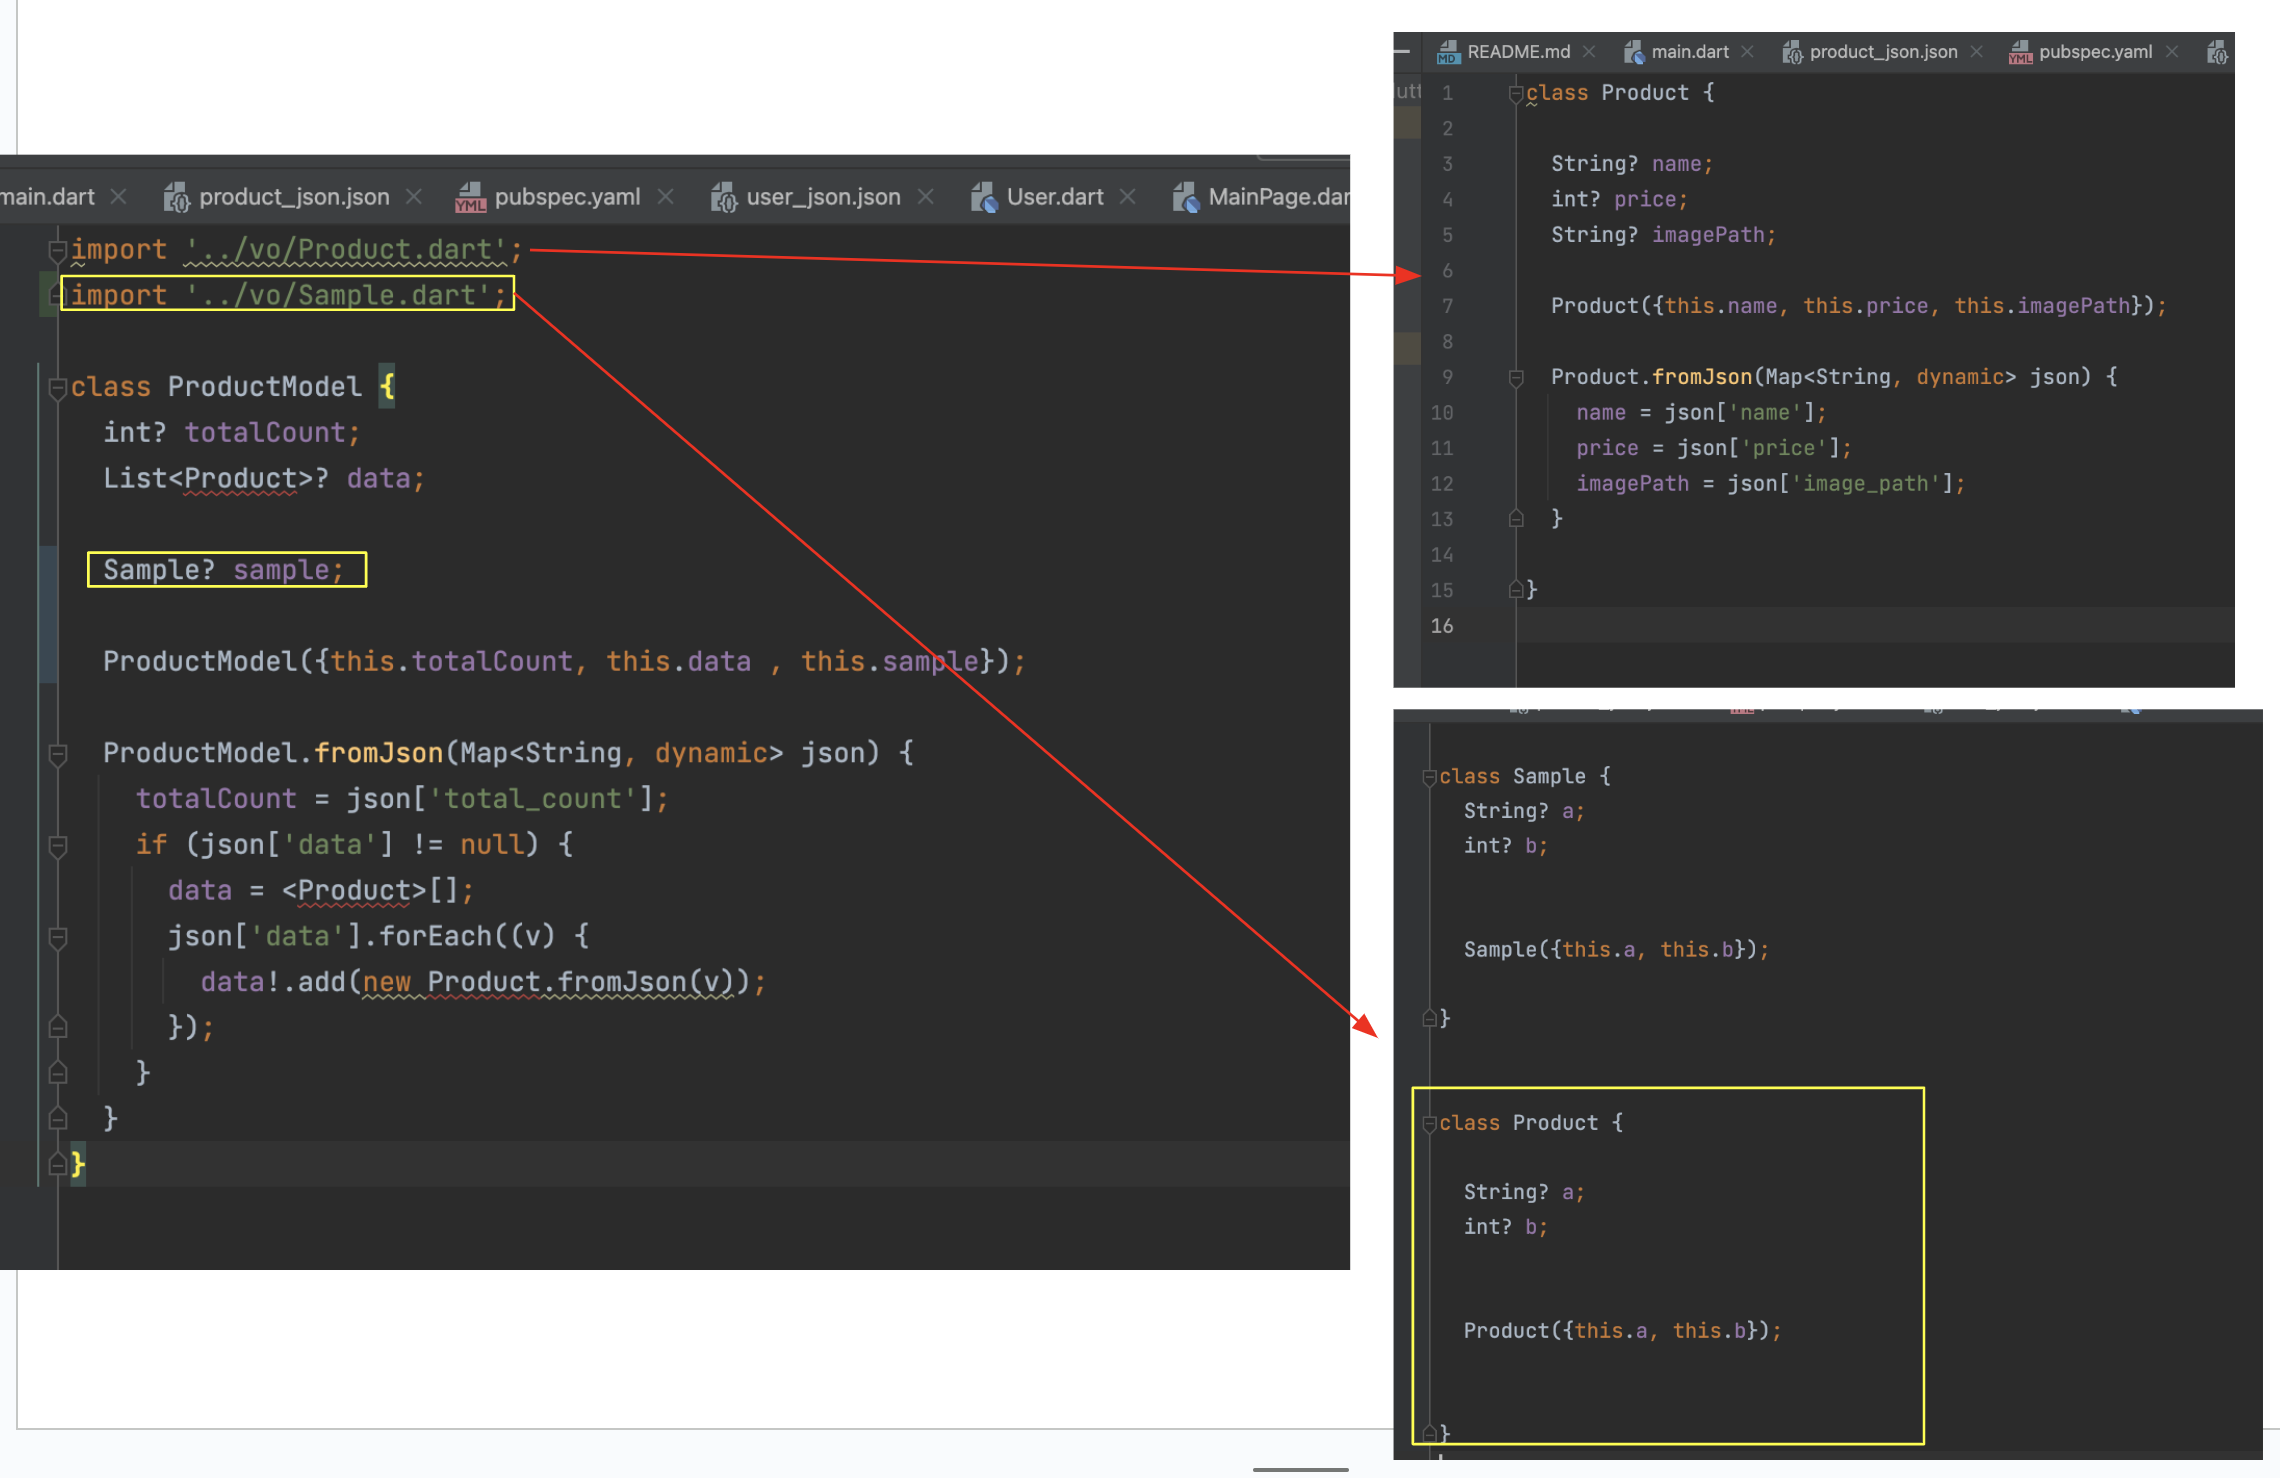Close the product_json.json tab in left editor
Screen dimensions: 2280x1478
pyautogui.click(x=414, y=197)
